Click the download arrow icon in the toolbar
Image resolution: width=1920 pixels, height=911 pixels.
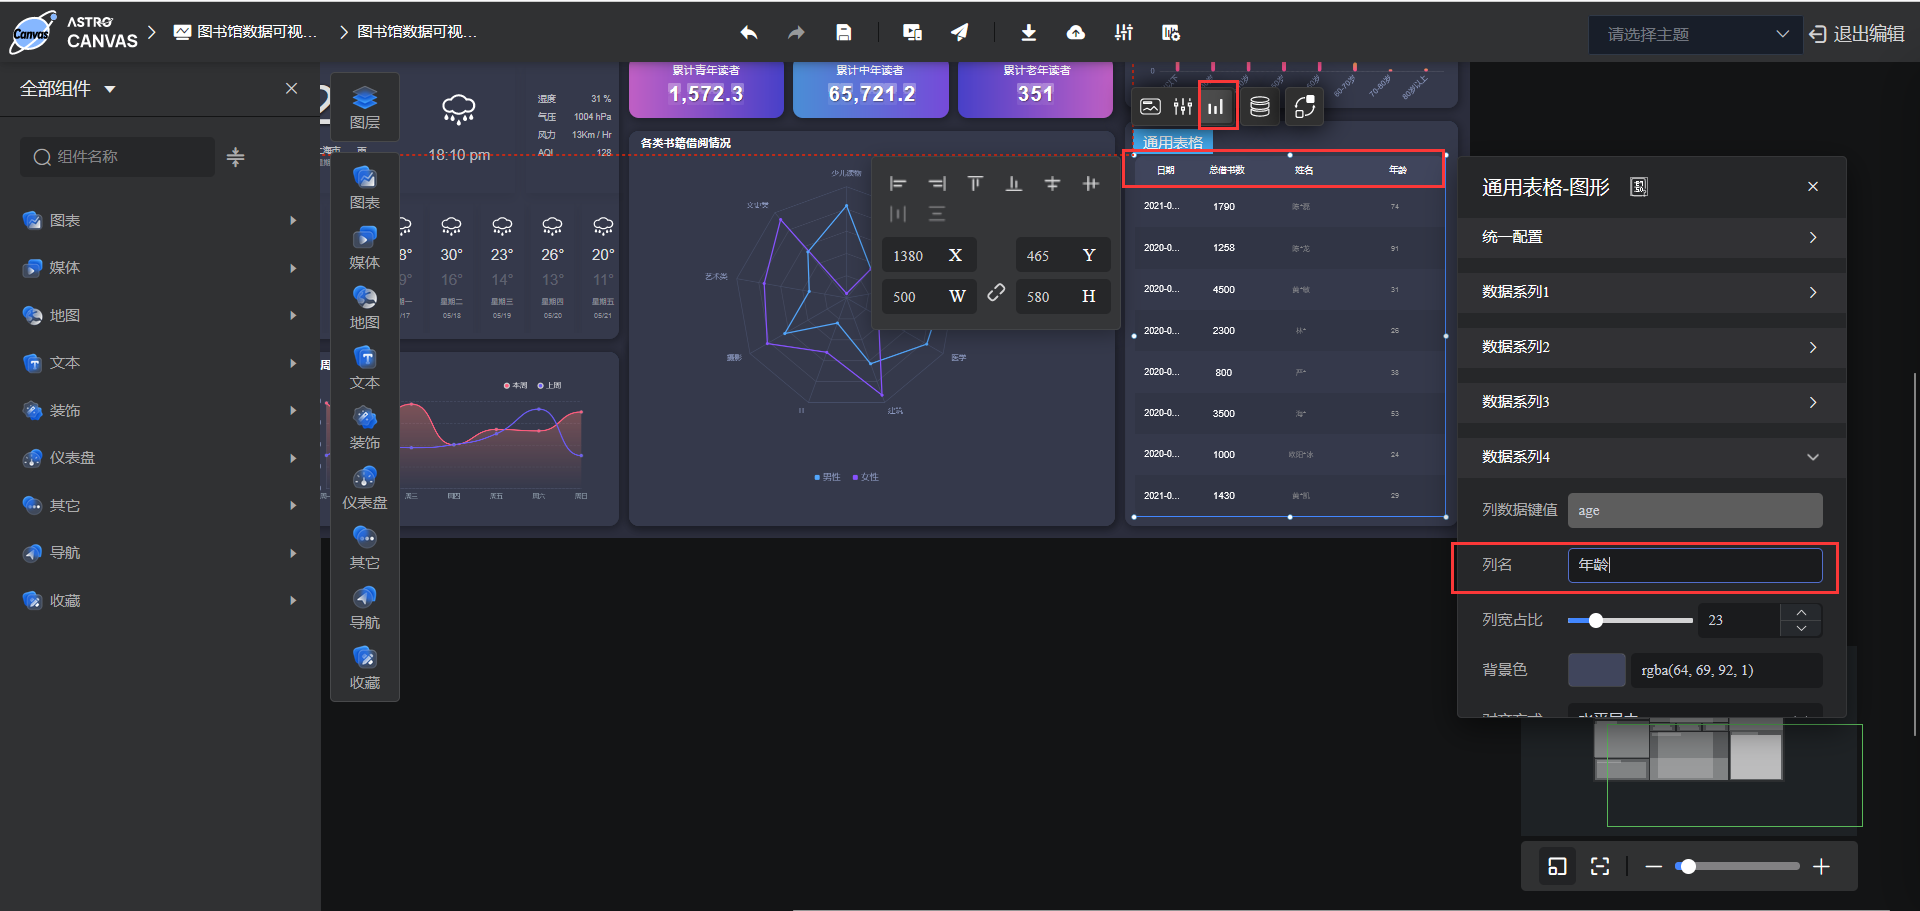1028,33
